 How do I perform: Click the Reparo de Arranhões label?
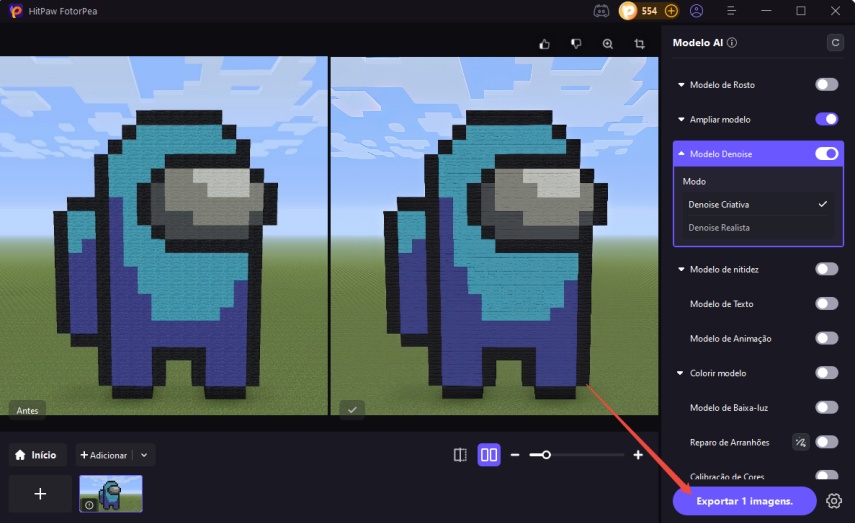click(x=729, y=442)
